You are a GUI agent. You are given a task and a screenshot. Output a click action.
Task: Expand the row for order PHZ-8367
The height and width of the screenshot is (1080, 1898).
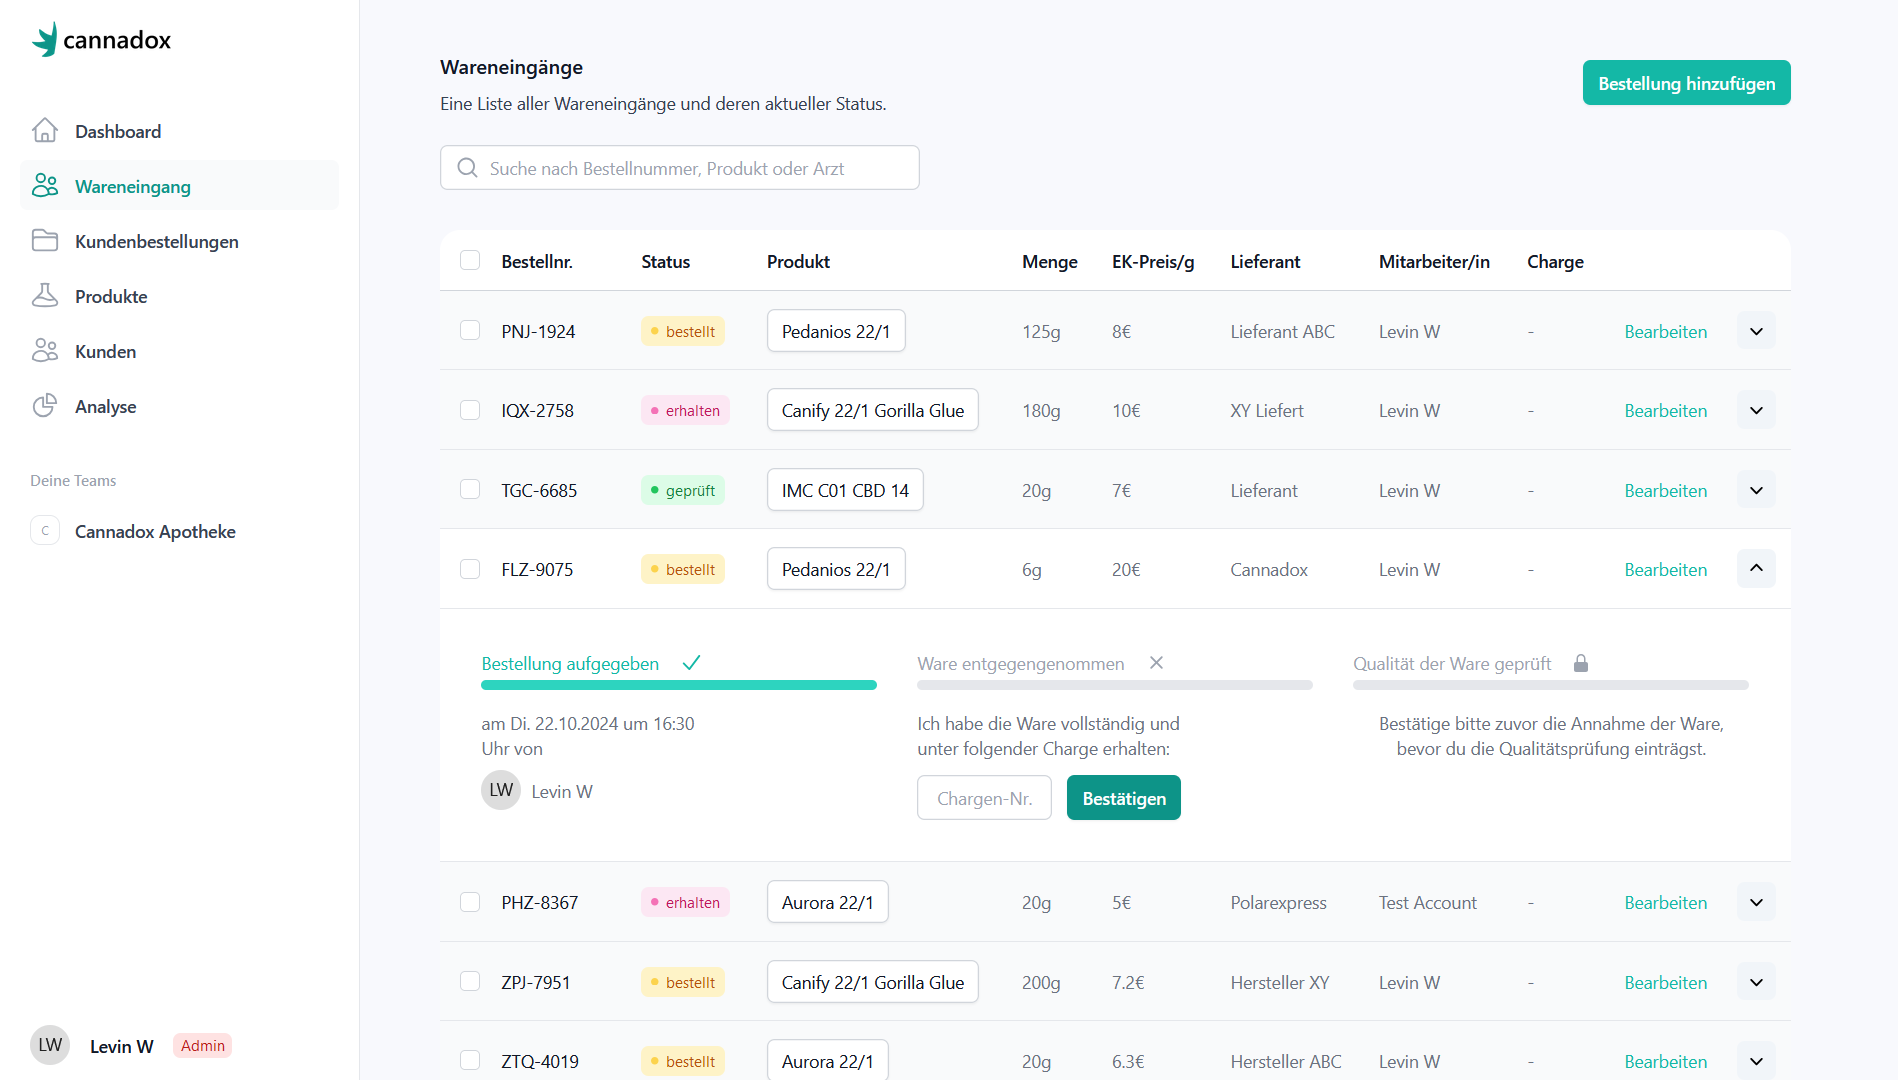click(x=1755, y=901)
